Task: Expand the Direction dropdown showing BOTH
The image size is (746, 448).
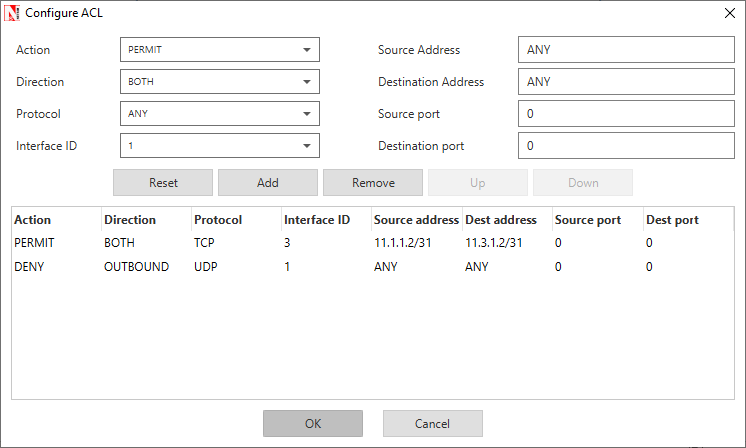Action: pos(219,82)
